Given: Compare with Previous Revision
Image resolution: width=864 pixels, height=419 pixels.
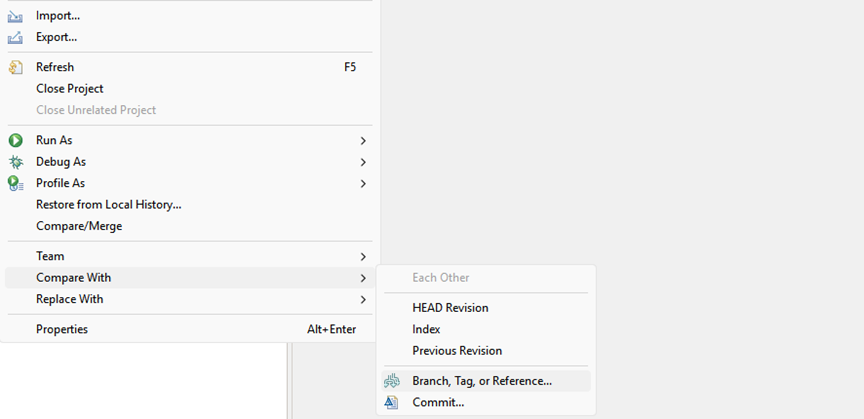Looking at the screenshot, I should [x=457, y=351].
